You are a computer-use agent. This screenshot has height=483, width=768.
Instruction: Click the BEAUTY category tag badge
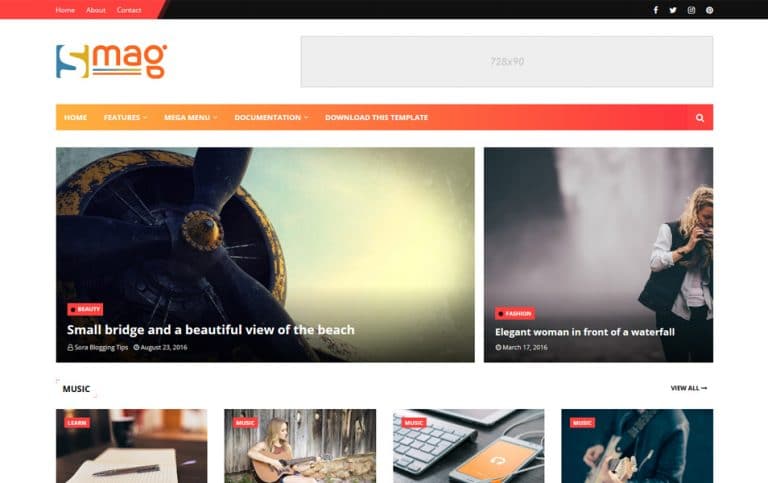85,309
